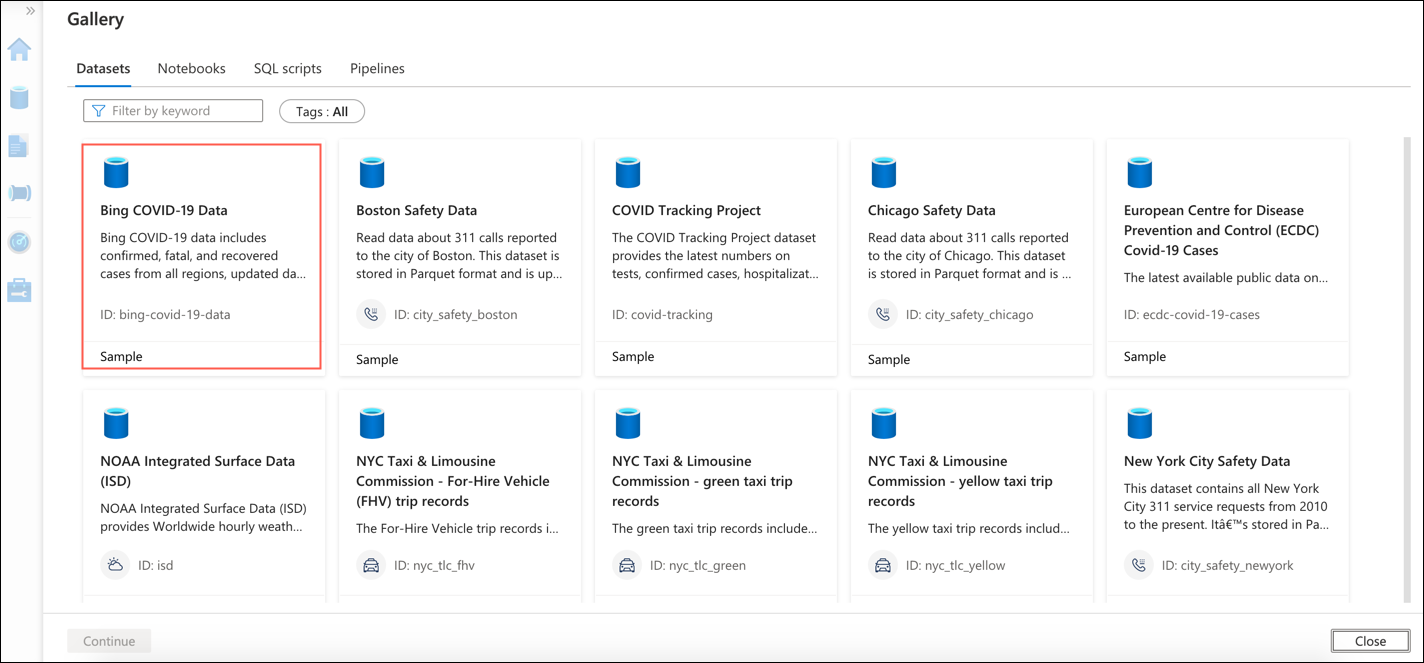Click the phone icon beside city_safety_chicago
The image size is (1424, 663).
883,314
